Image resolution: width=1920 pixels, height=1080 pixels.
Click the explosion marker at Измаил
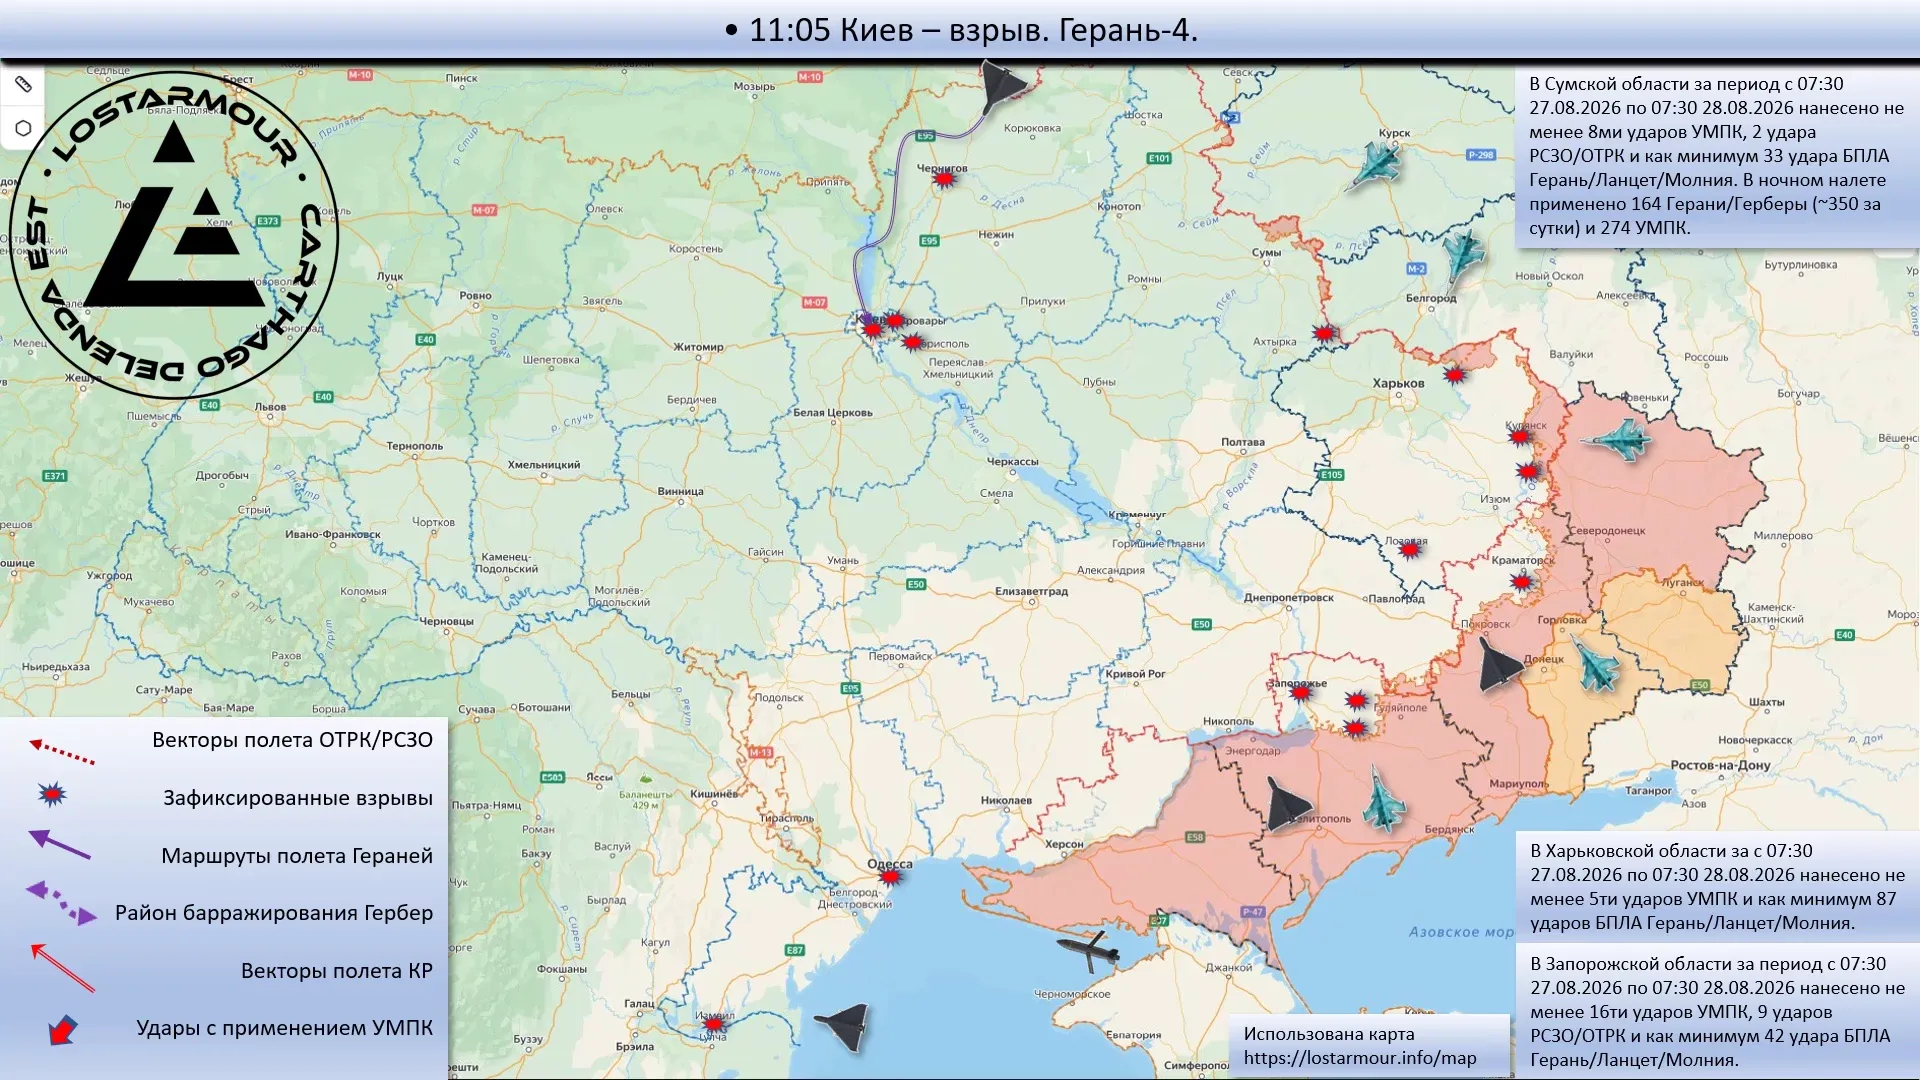point(713,1024)
